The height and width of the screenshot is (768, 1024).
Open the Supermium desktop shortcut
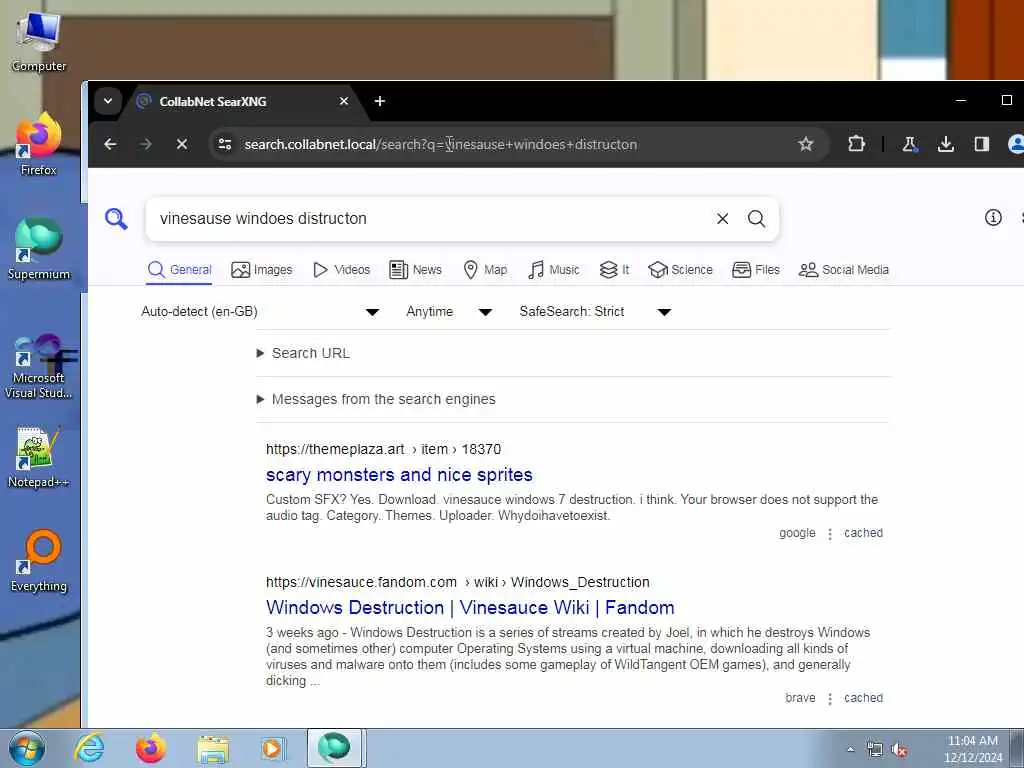(39, 248)
